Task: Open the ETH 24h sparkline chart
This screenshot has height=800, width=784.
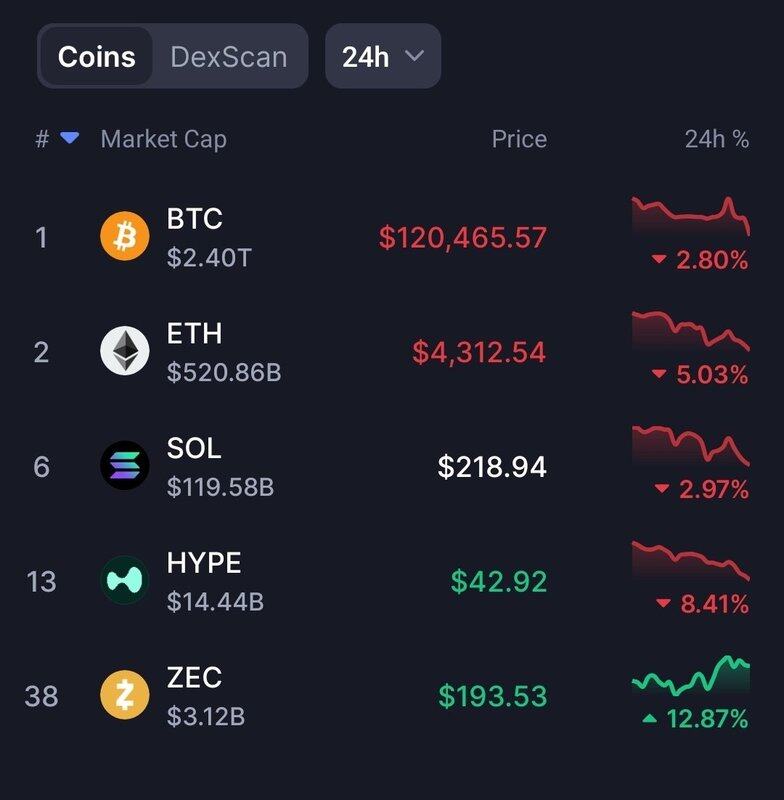Action: coord(690,332)
